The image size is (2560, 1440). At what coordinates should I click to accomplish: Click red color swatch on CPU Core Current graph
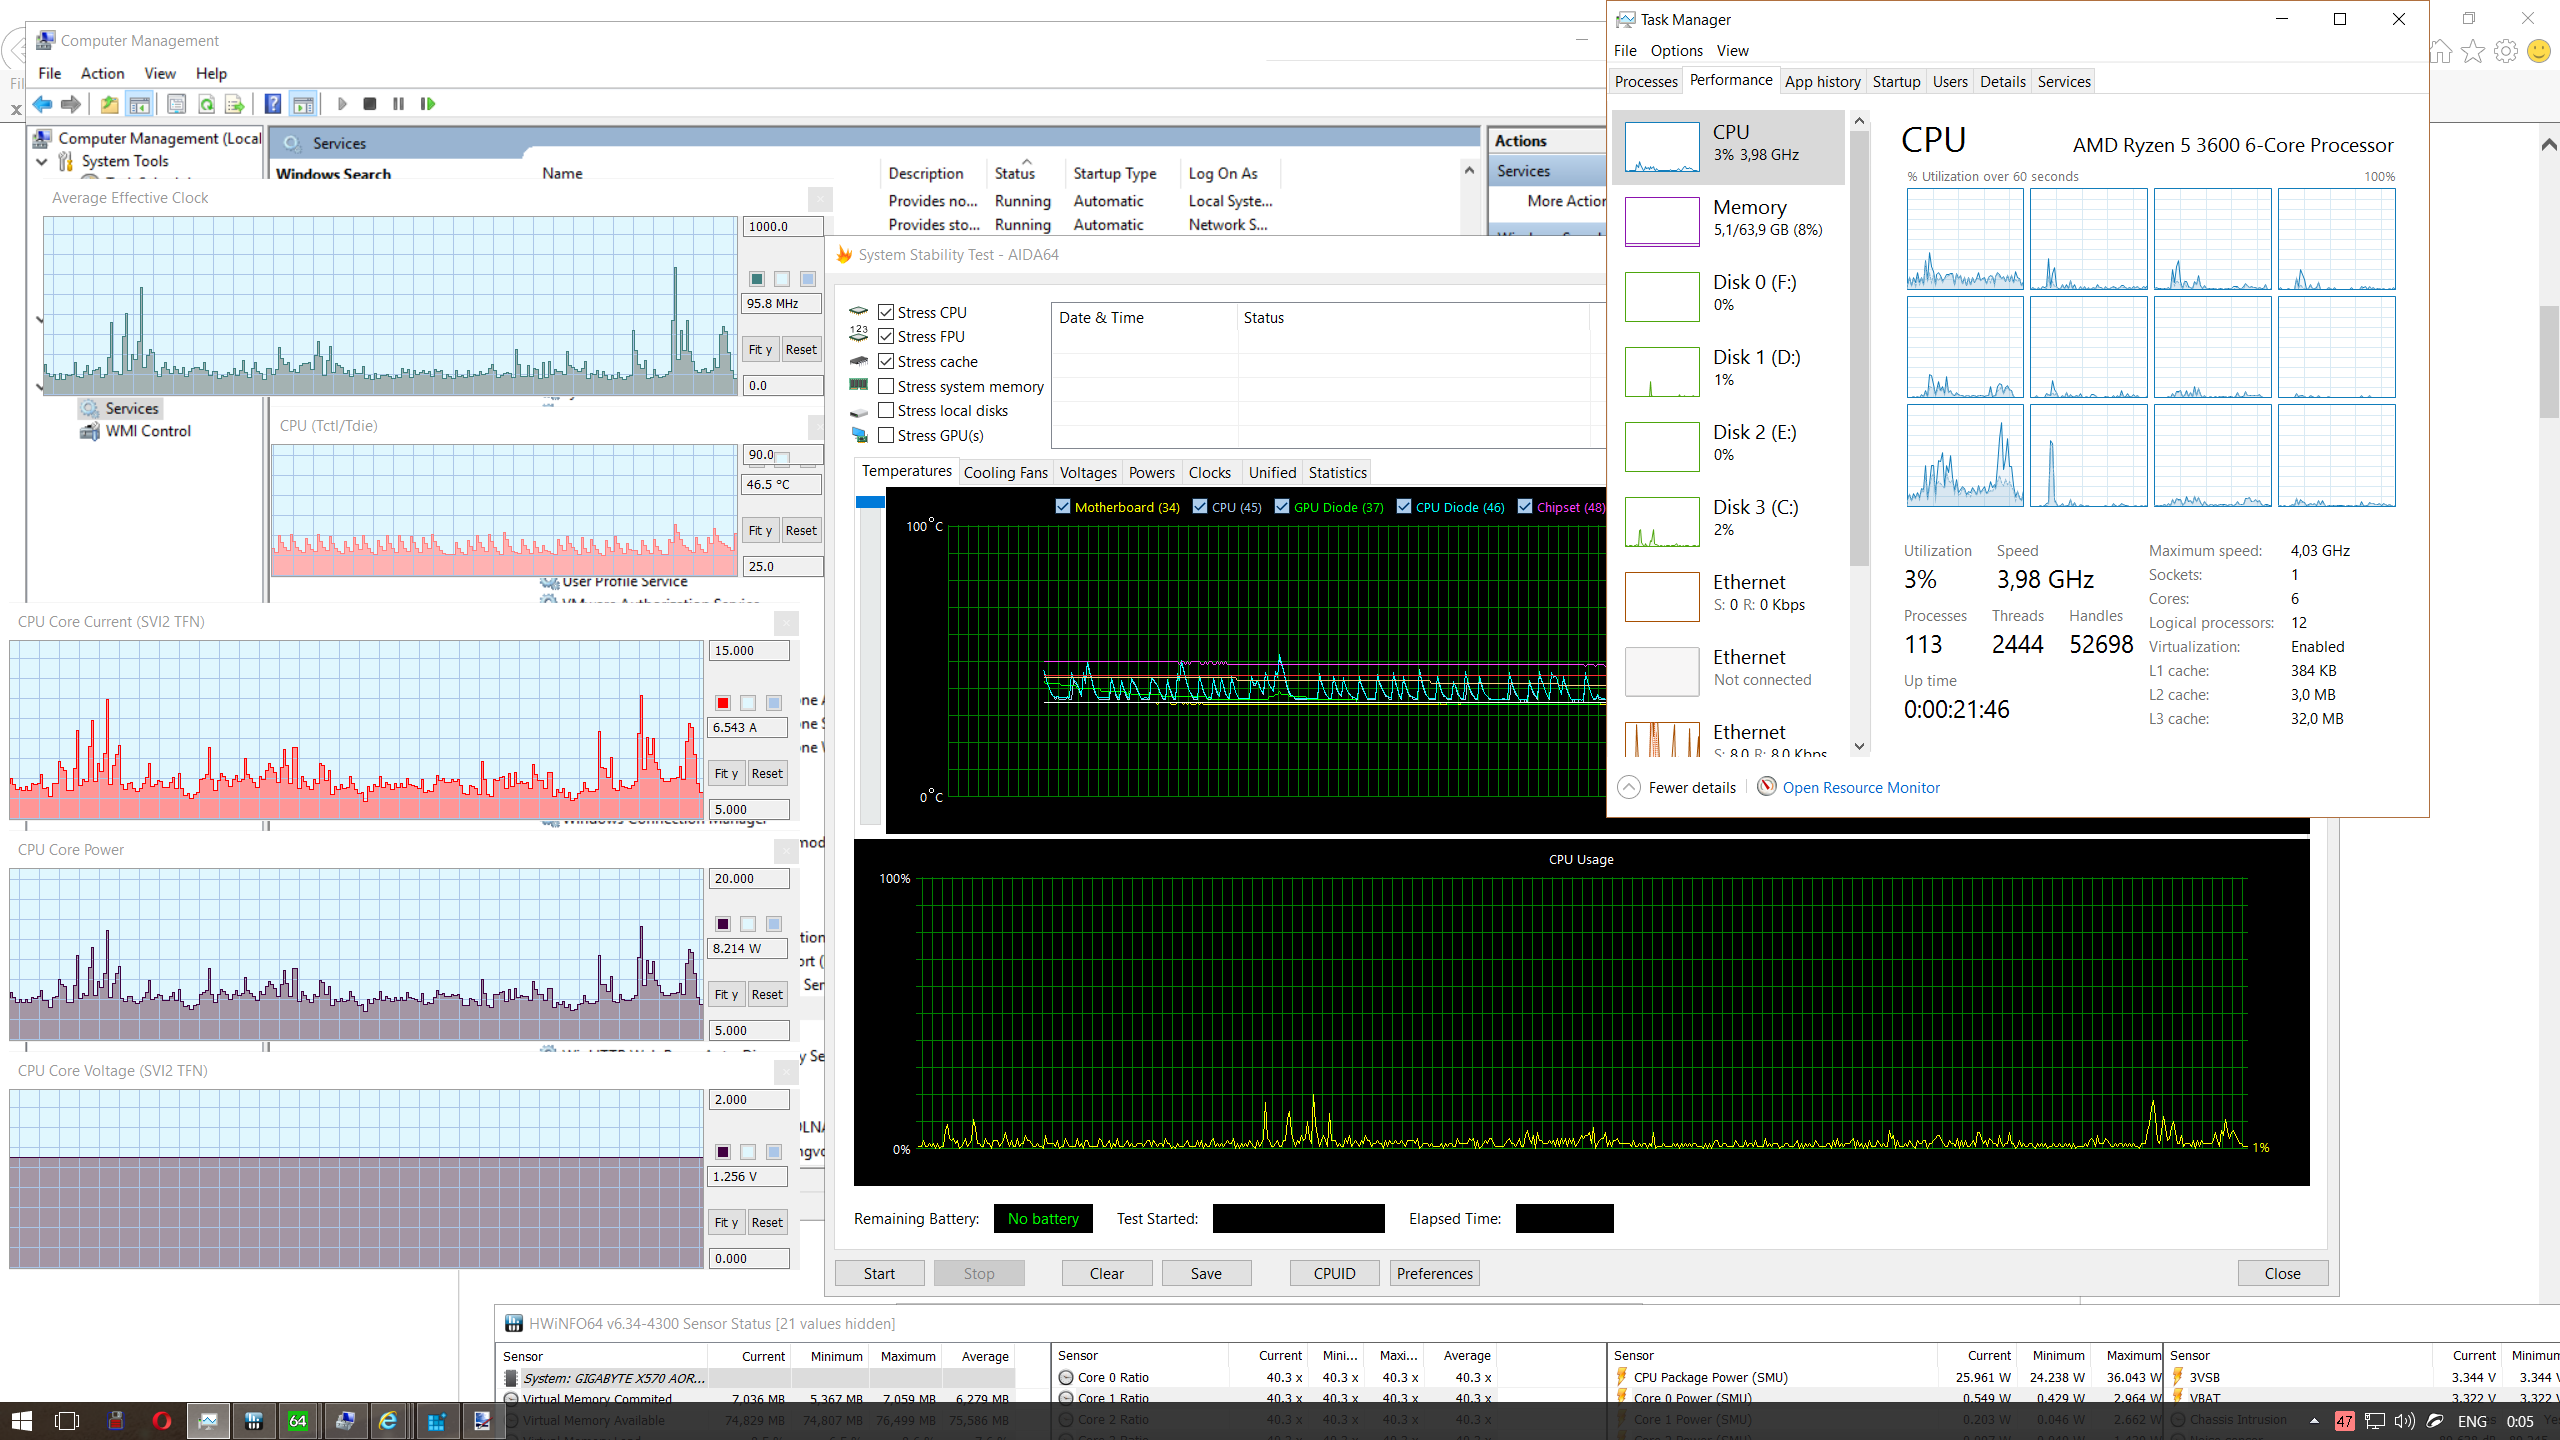(x=723, y=703)
